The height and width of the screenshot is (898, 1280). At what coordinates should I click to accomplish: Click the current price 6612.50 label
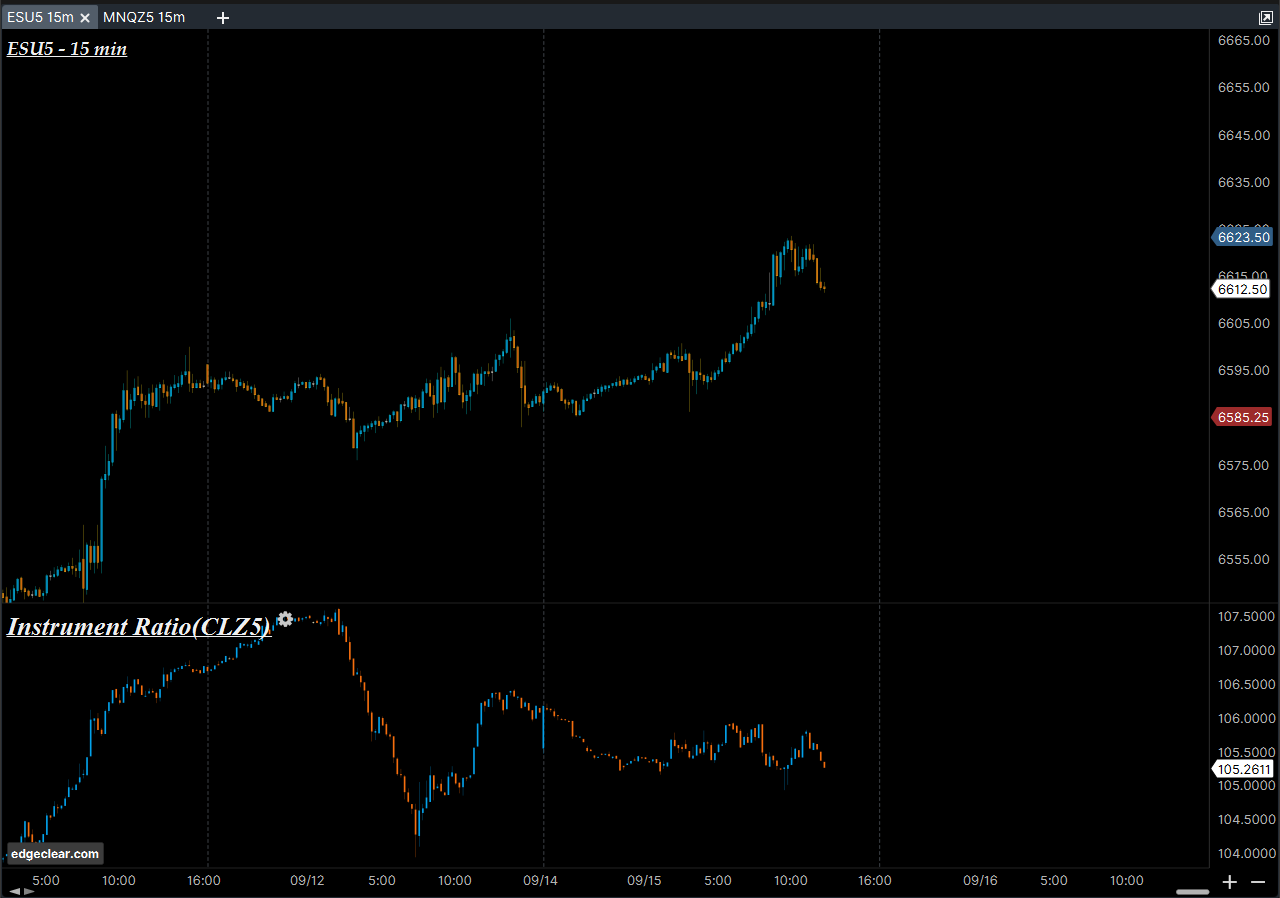(x=1243, y=289)
